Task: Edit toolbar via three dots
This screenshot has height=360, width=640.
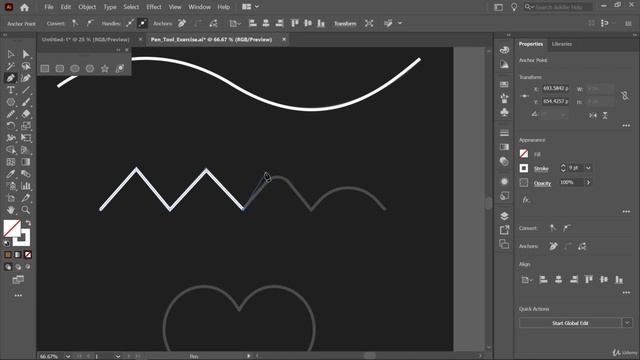Action: pos(18,295)
